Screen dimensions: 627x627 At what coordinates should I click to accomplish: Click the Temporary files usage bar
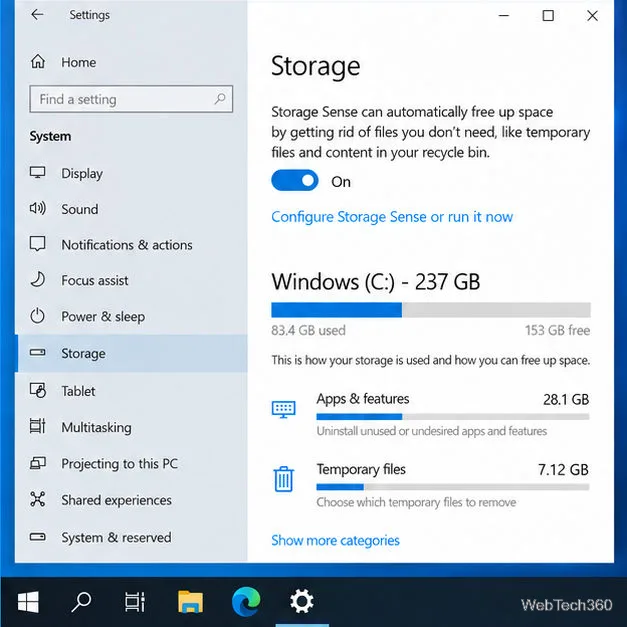coord(453,487)
